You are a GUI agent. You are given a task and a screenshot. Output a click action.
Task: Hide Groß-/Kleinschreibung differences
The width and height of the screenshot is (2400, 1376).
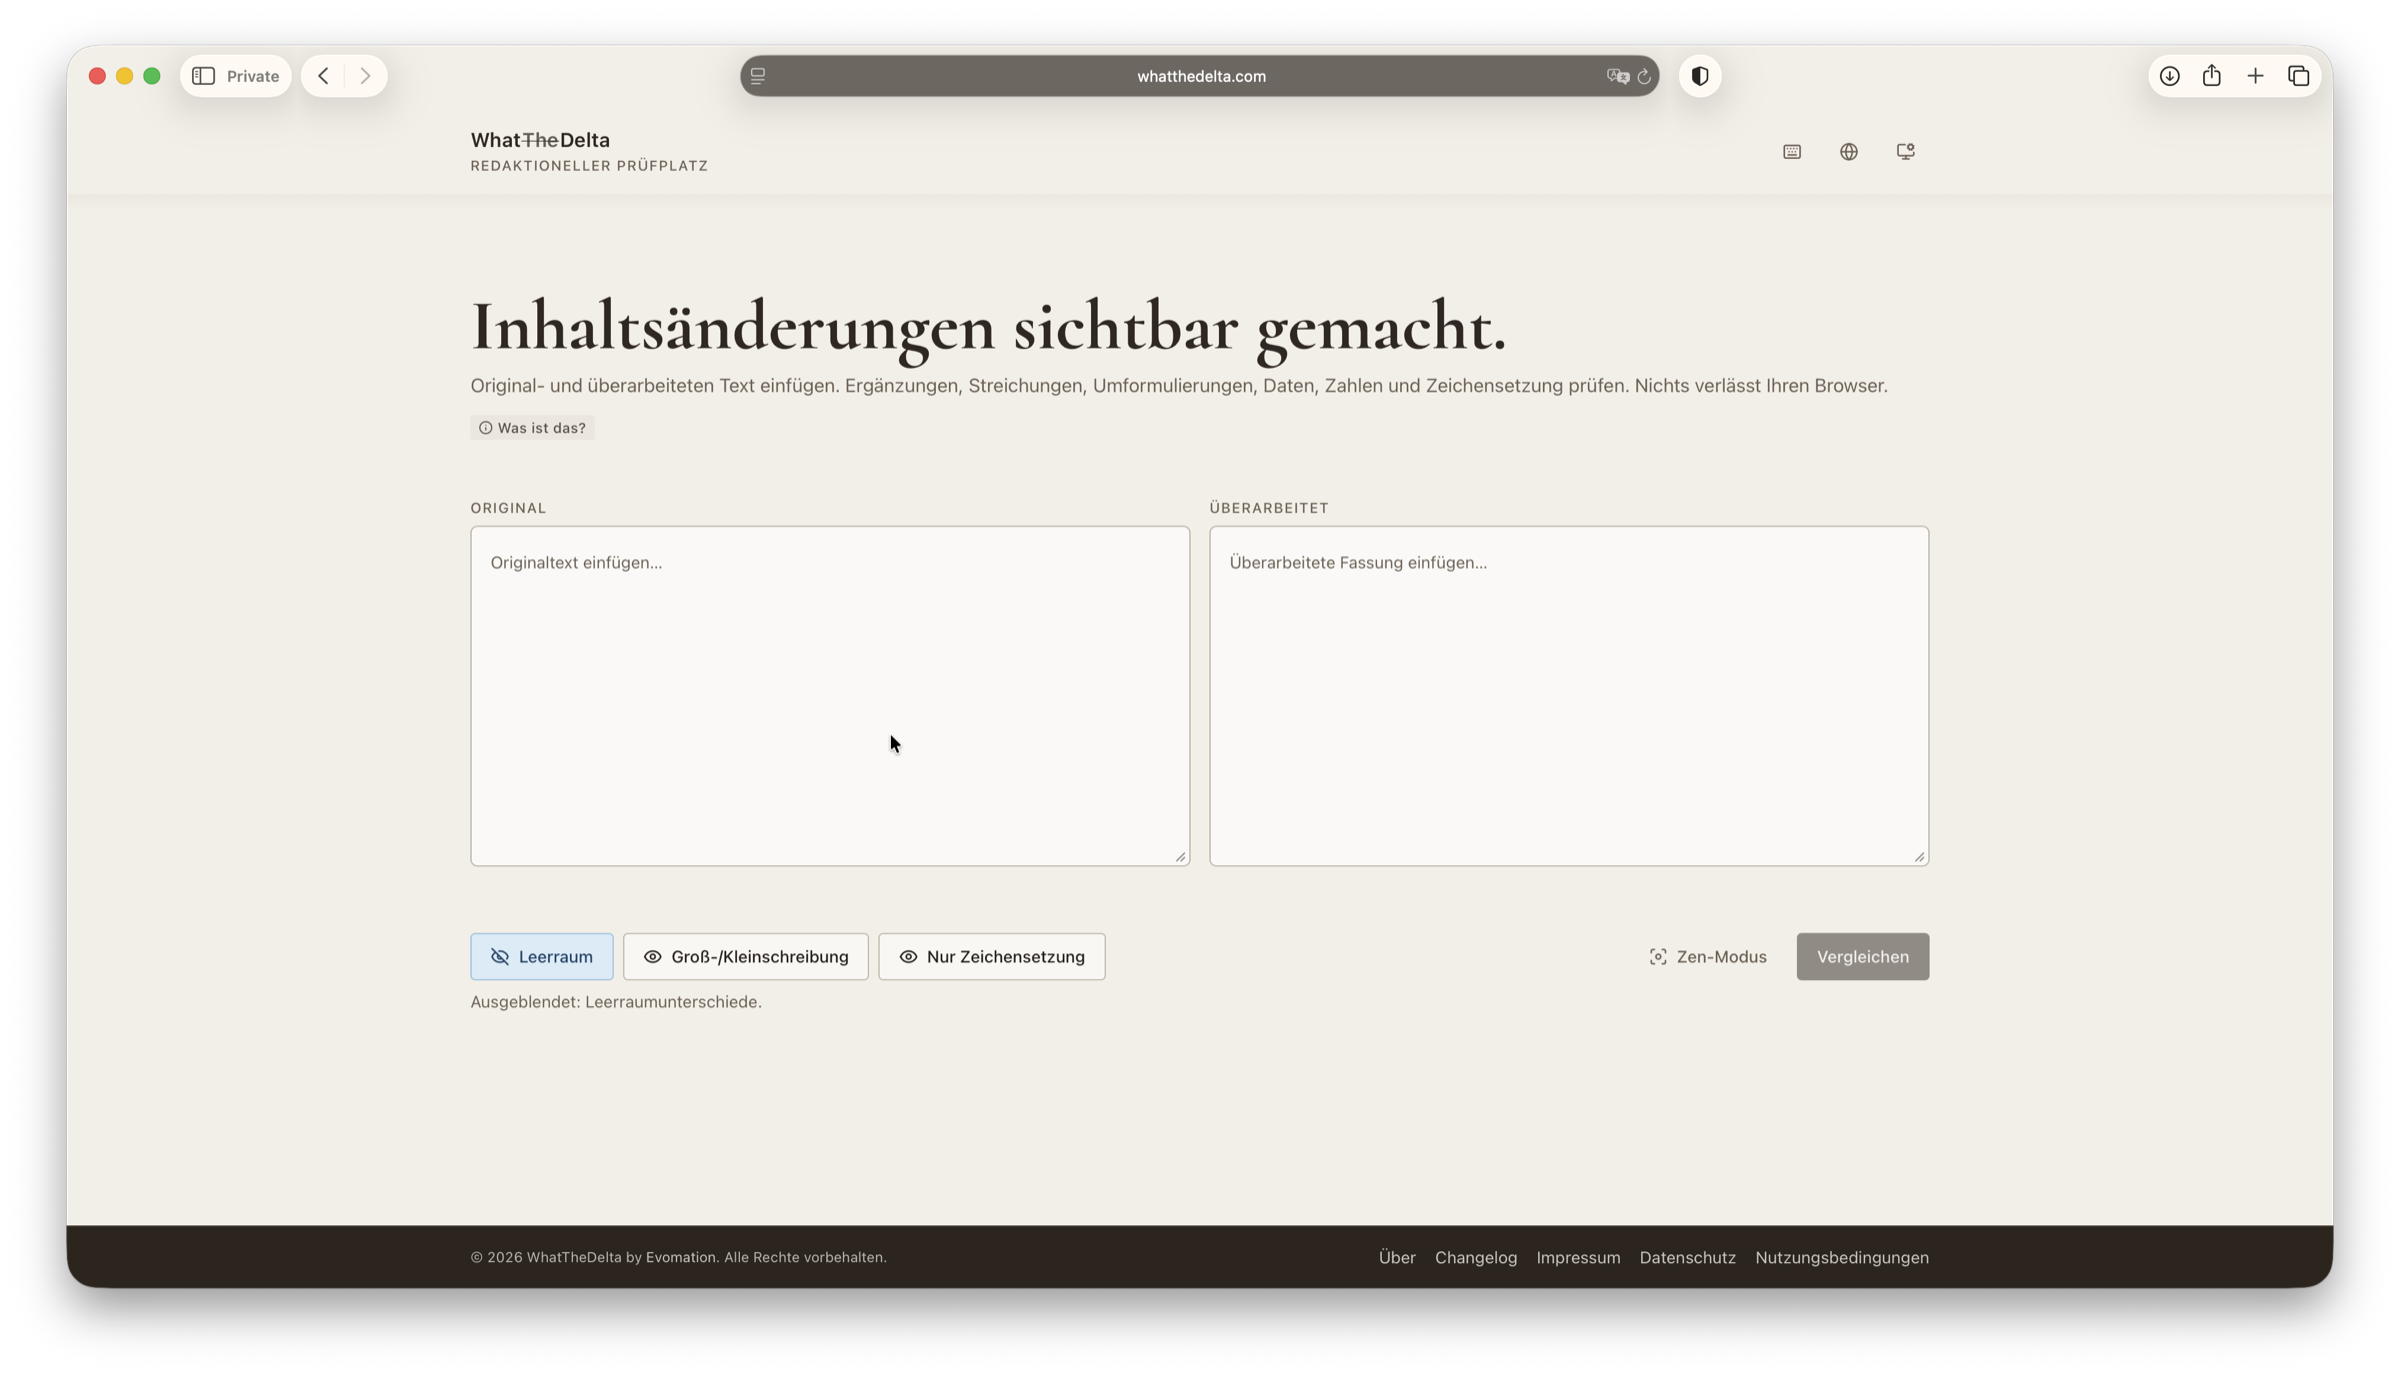[x=745, y=956]
